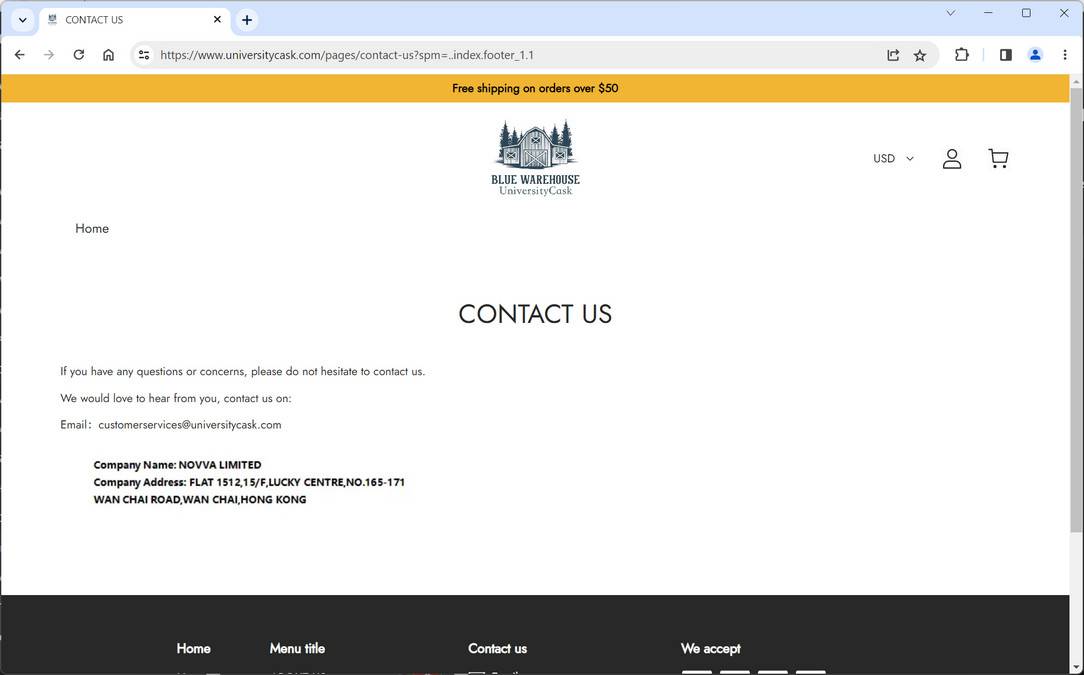Open the account sign-in icon

951,158
